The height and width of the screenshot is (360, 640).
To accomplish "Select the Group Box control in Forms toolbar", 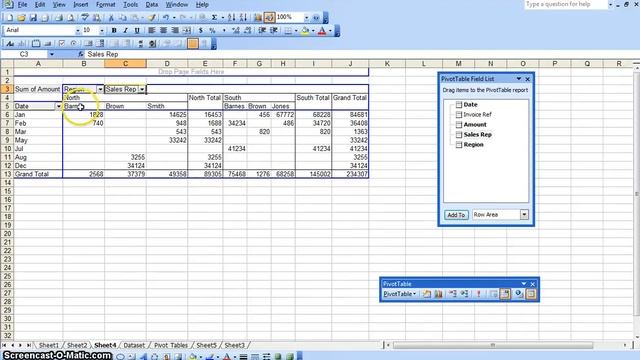I will tap(36, 44).
